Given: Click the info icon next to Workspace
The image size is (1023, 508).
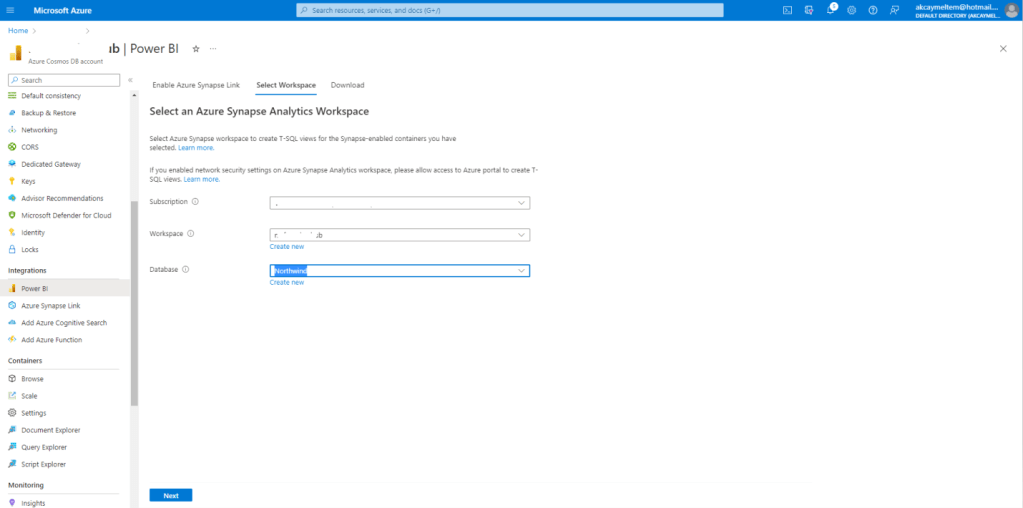Looking at the screenshot, I should pos(191,234).
